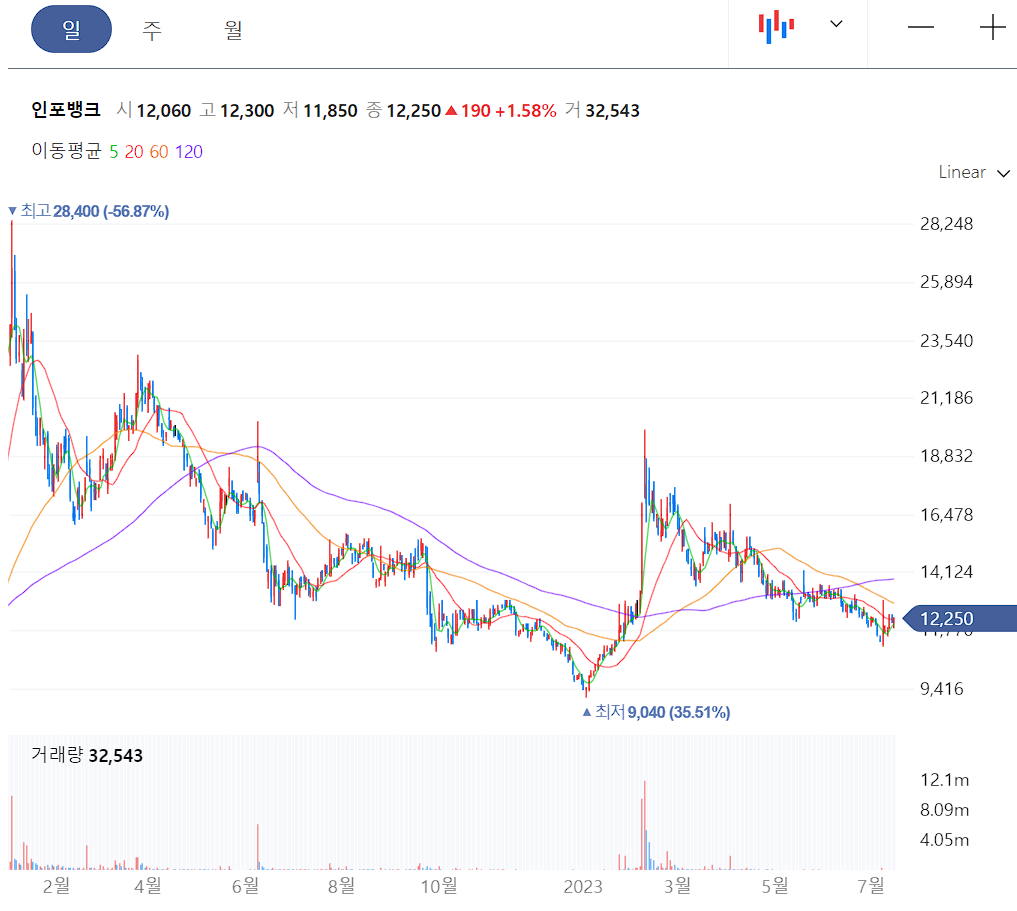Select the active 일 (daily) tab
Viewport: 1017px width, 911px height.
click(x=71, y=30)
